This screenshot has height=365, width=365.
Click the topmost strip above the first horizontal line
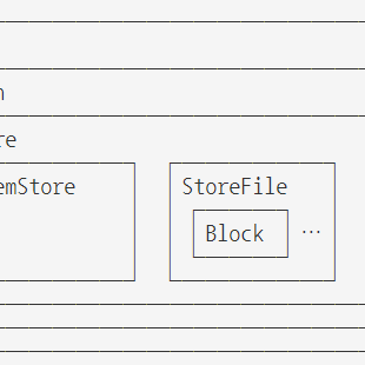pos(182,10)
